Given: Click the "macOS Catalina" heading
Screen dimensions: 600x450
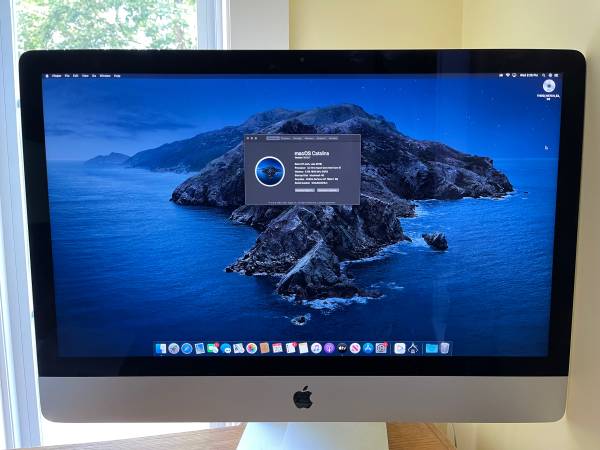Looking at the screenshot, I should click(x=312, y=153).
